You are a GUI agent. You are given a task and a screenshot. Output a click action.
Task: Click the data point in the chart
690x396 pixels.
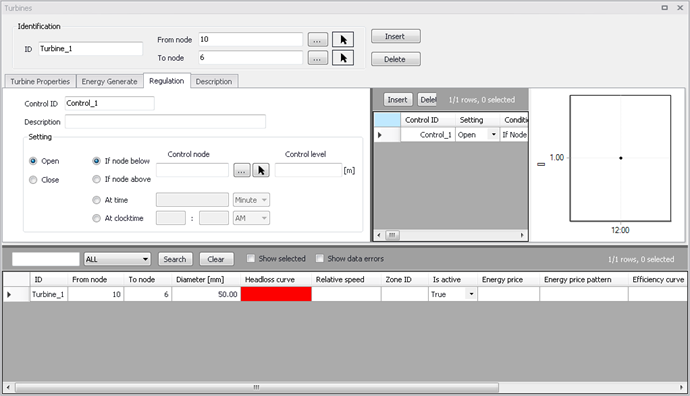coord(620,158)
